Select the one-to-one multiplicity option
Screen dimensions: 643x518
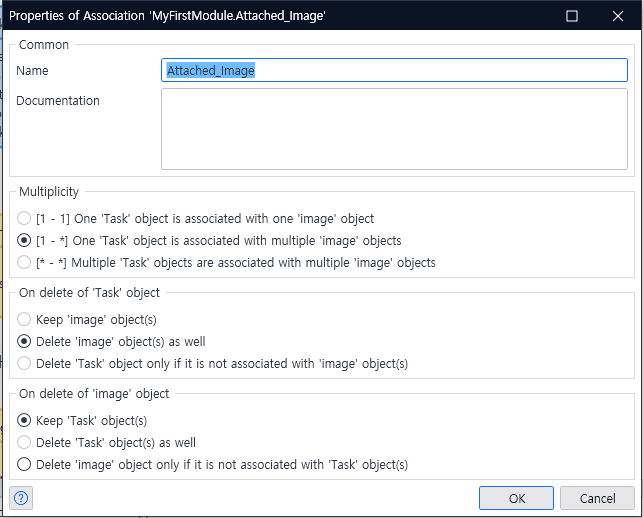pos(25,218)
